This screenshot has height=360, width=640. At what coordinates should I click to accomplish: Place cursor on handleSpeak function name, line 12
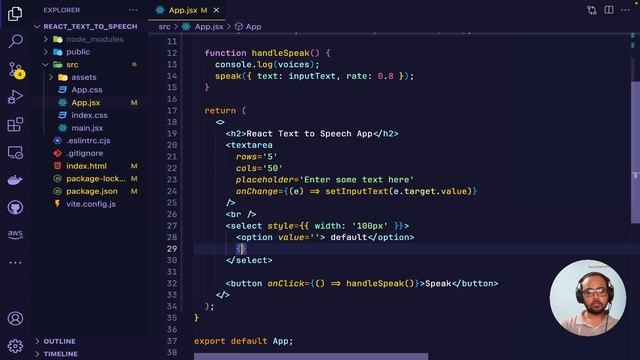280,53
